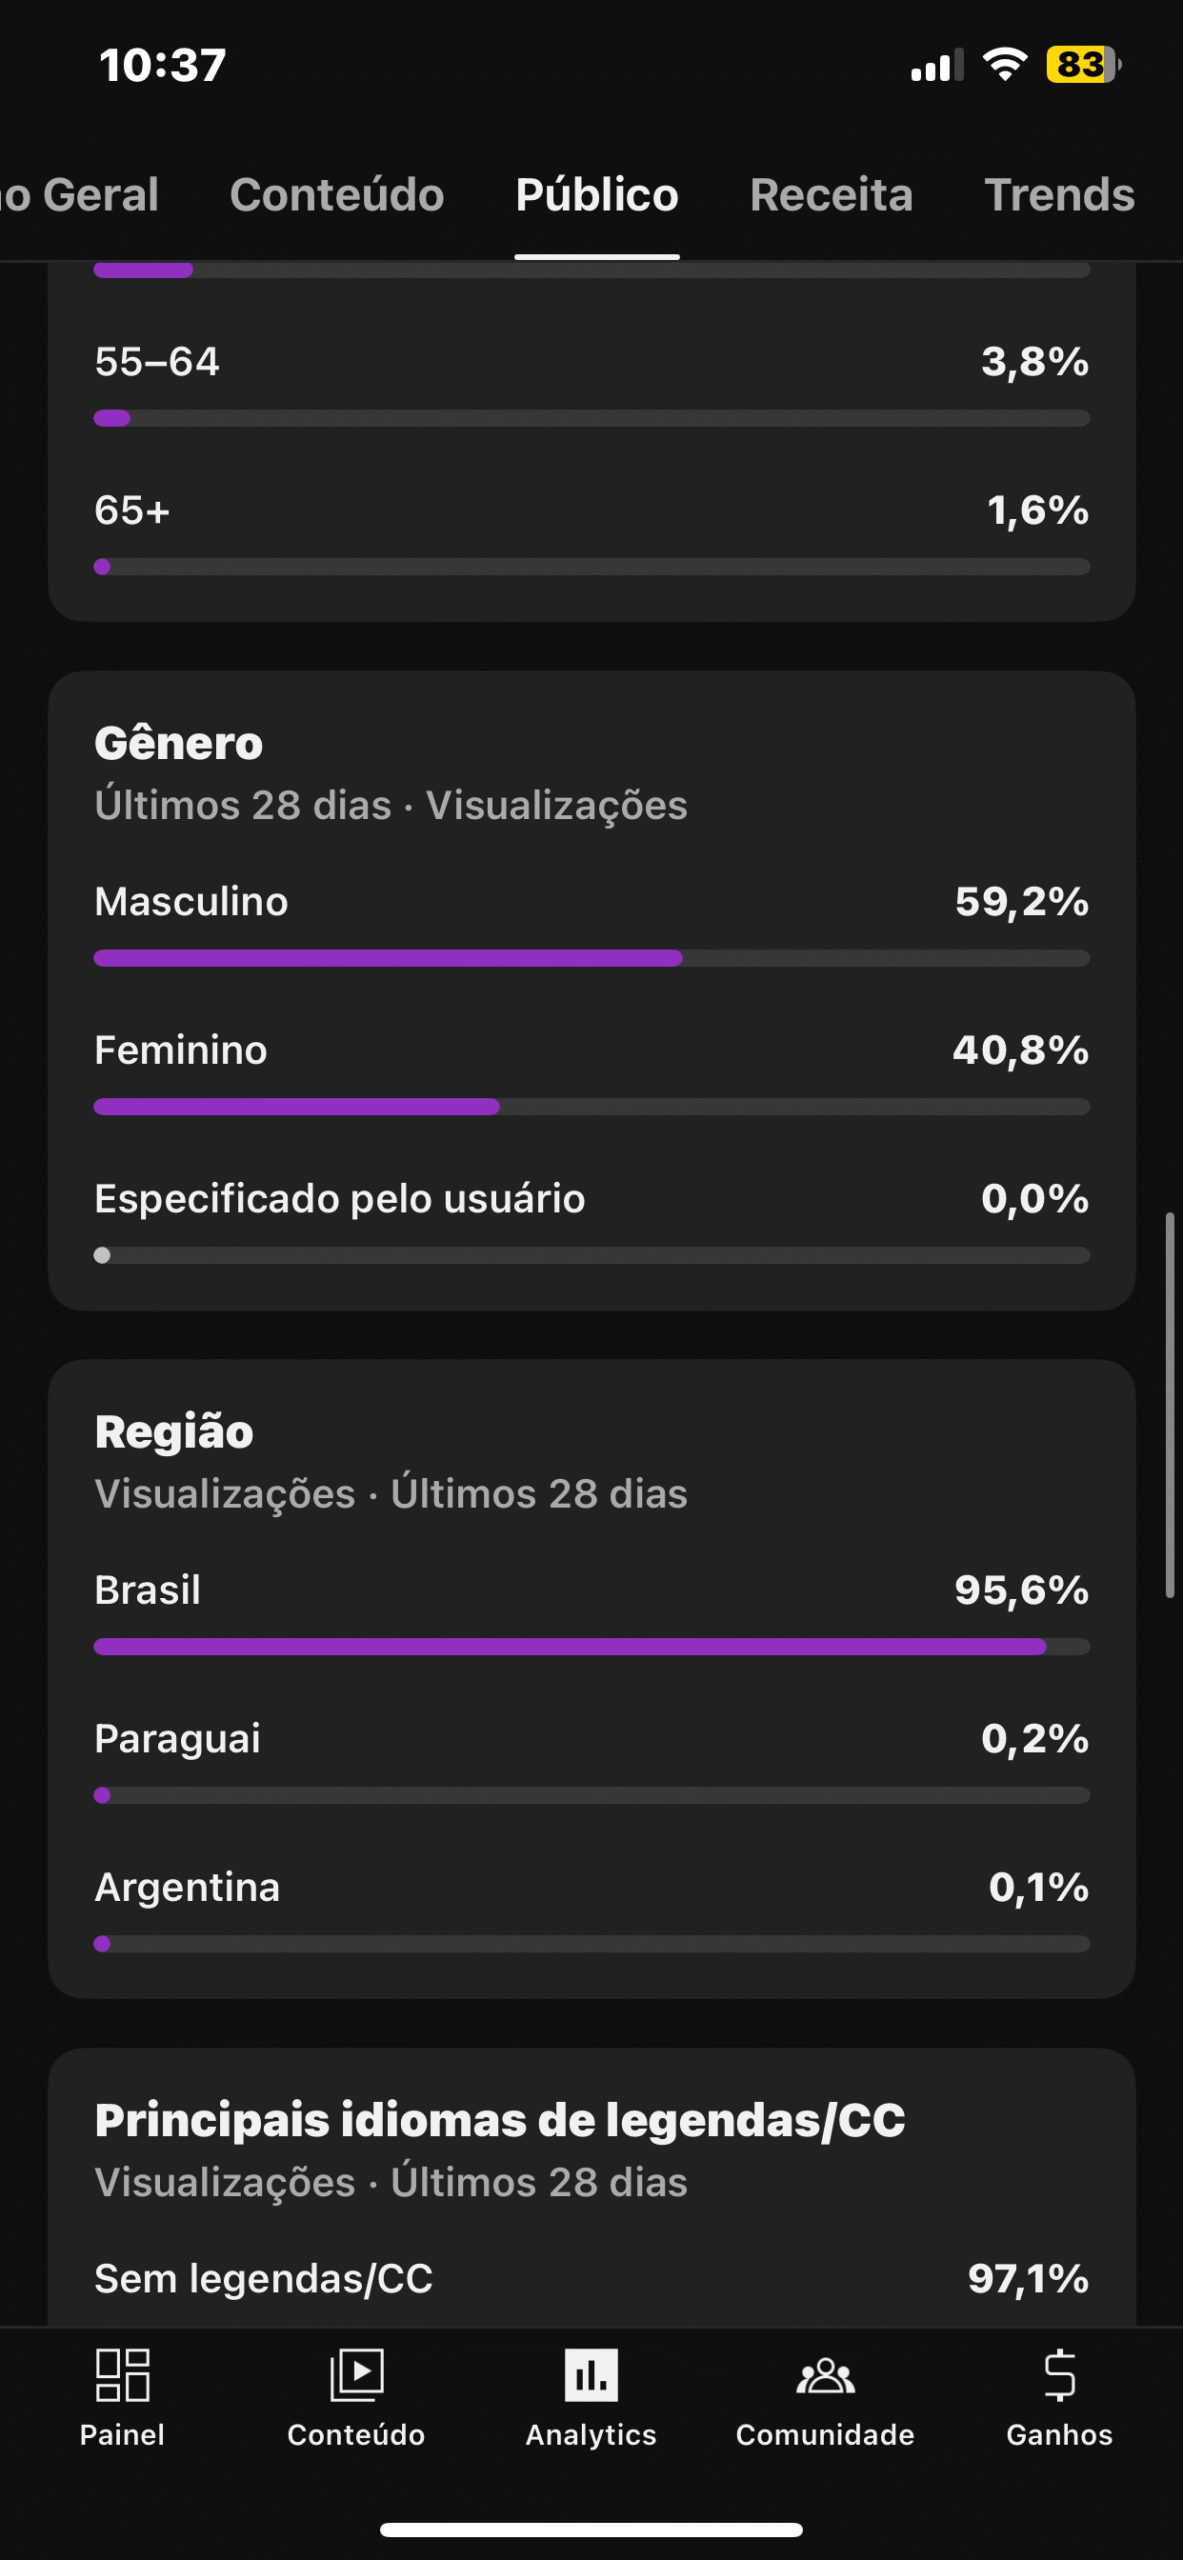Viewport: 1183px width, 2560px height.
Task: Open the Trends tab
Action: click(x=1059, y=195)
